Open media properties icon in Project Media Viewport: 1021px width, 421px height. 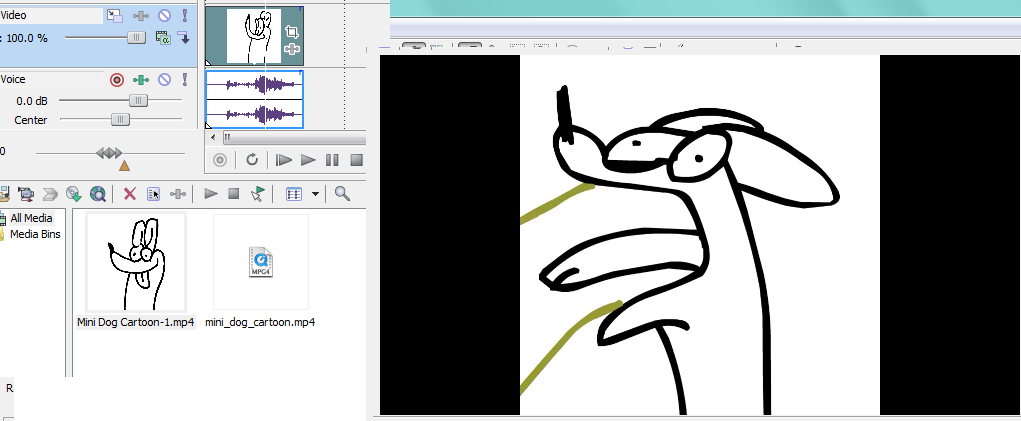[x=154, y=194]
